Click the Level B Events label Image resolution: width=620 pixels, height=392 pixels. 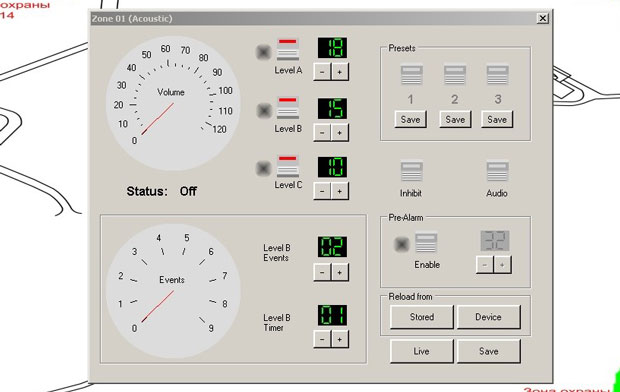(x=277, y=253)
